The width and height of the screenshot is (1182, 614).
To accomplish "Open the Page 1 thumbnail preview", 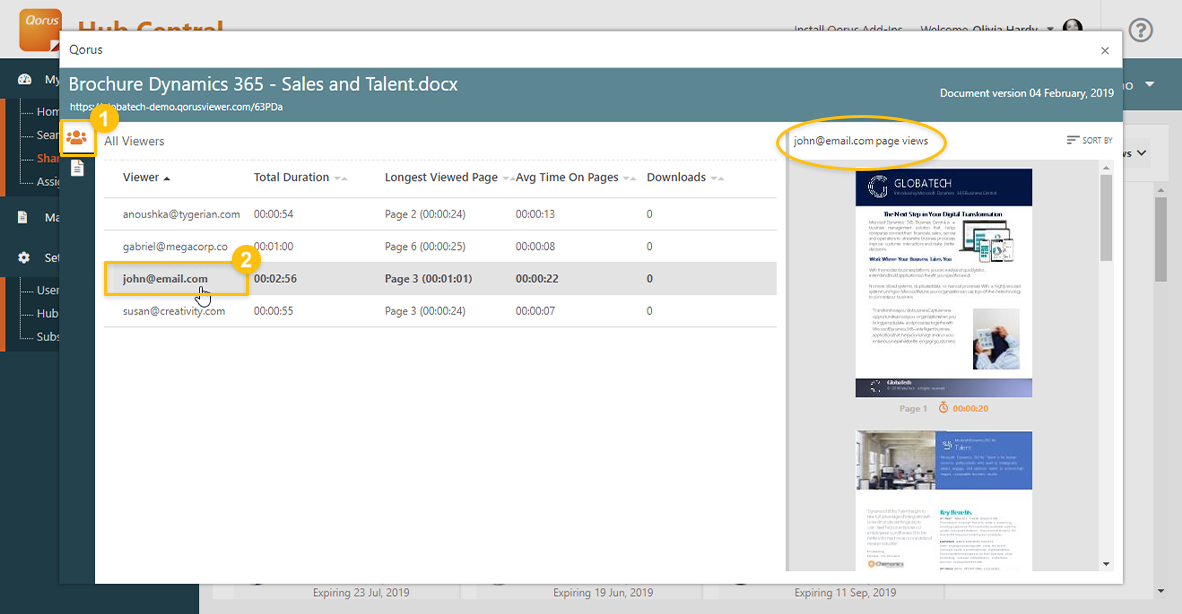I will click(943, 283).
